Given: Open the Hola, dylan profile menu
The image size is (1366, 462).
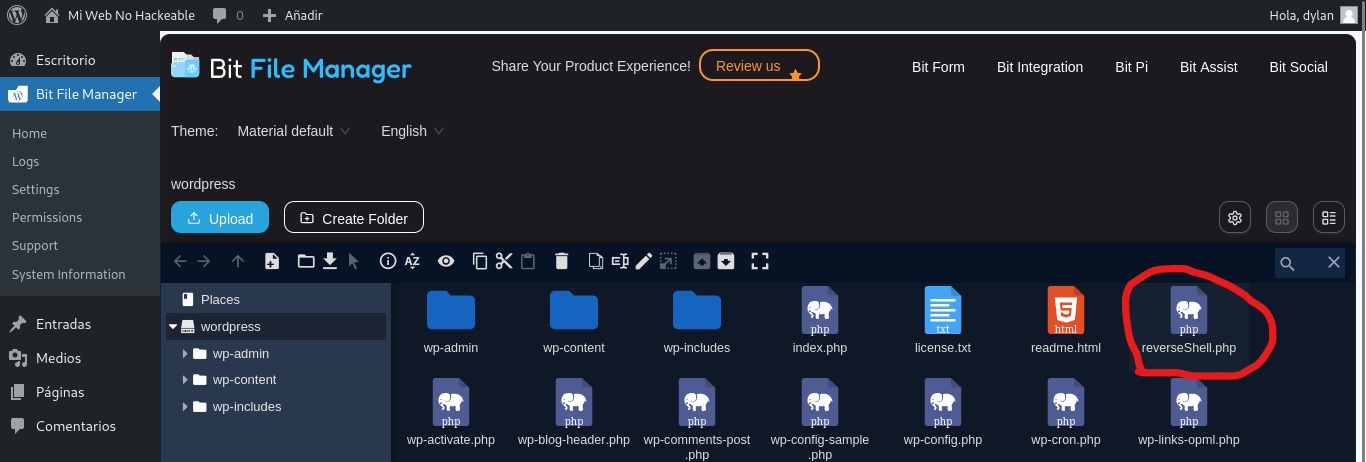Looking at the screenshot, I should [x=1313, y=15].
